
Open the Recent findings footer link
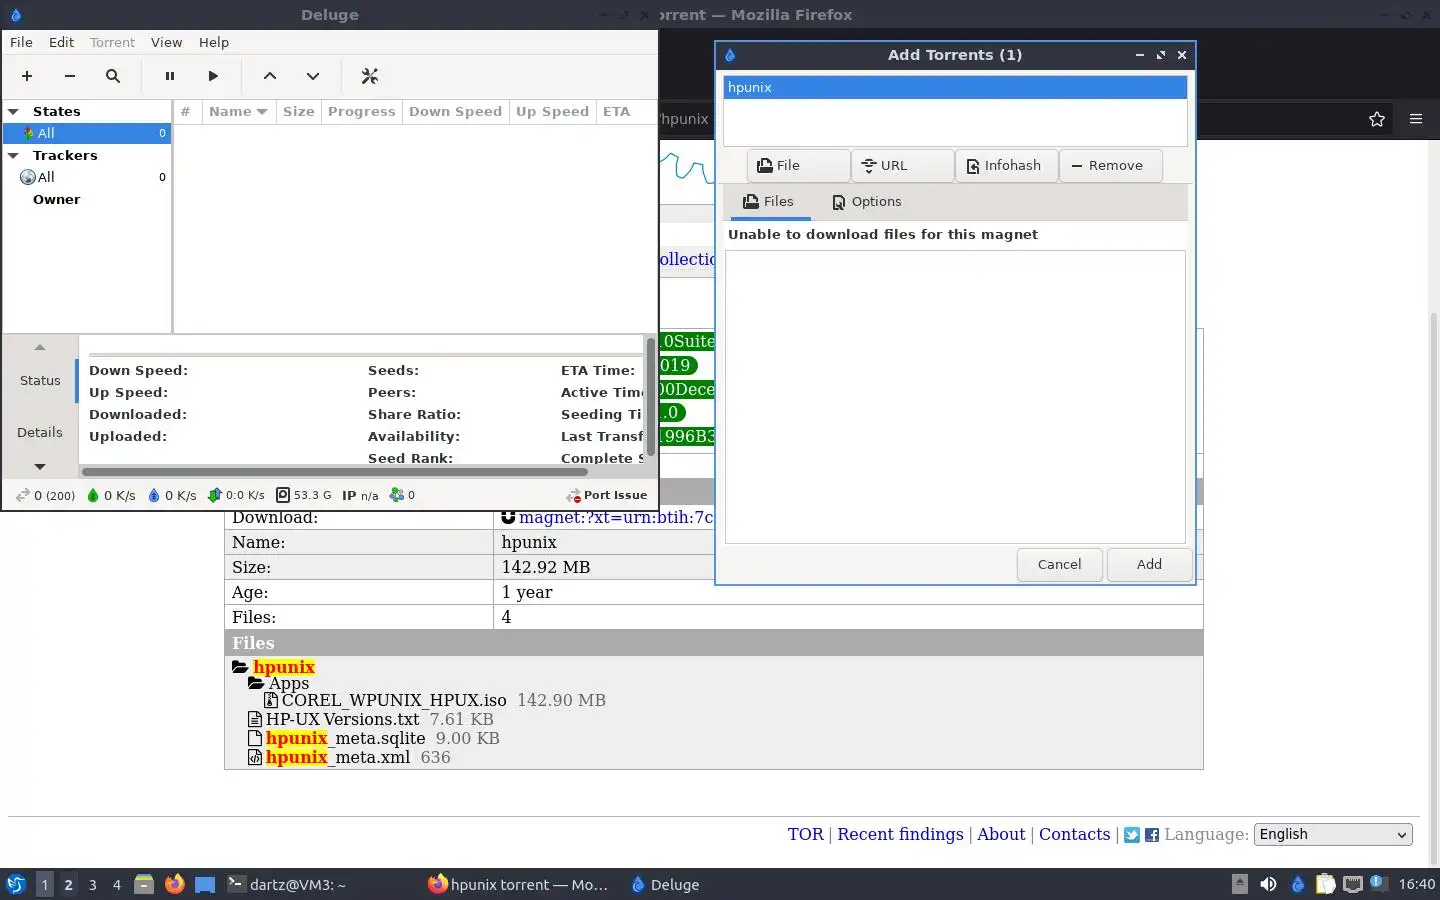[900, 834]
